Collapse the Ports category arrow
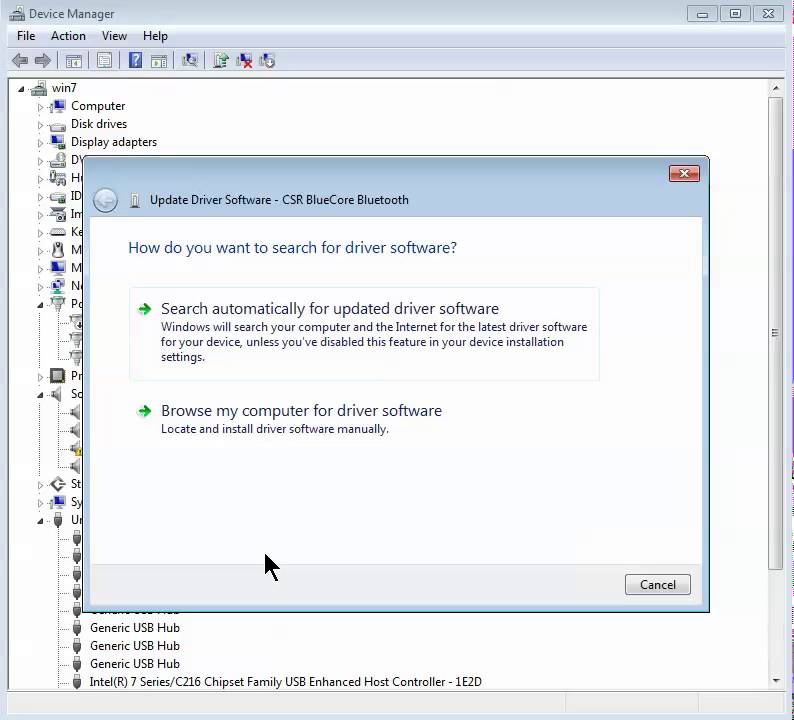Screen dimensions: 794x720 click(x=41, y=305)
